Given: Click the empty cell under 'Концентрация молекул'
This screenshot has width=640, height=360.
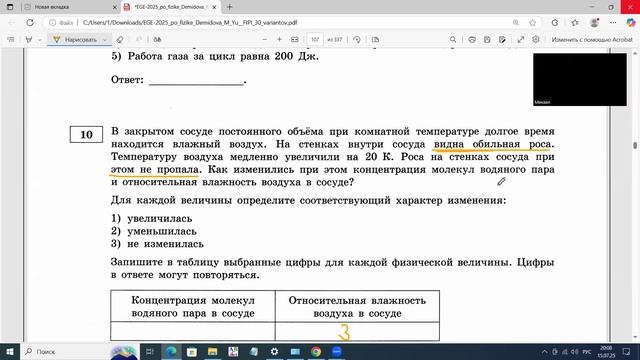Looking at the screenshot, I should (x=193, y=331).
